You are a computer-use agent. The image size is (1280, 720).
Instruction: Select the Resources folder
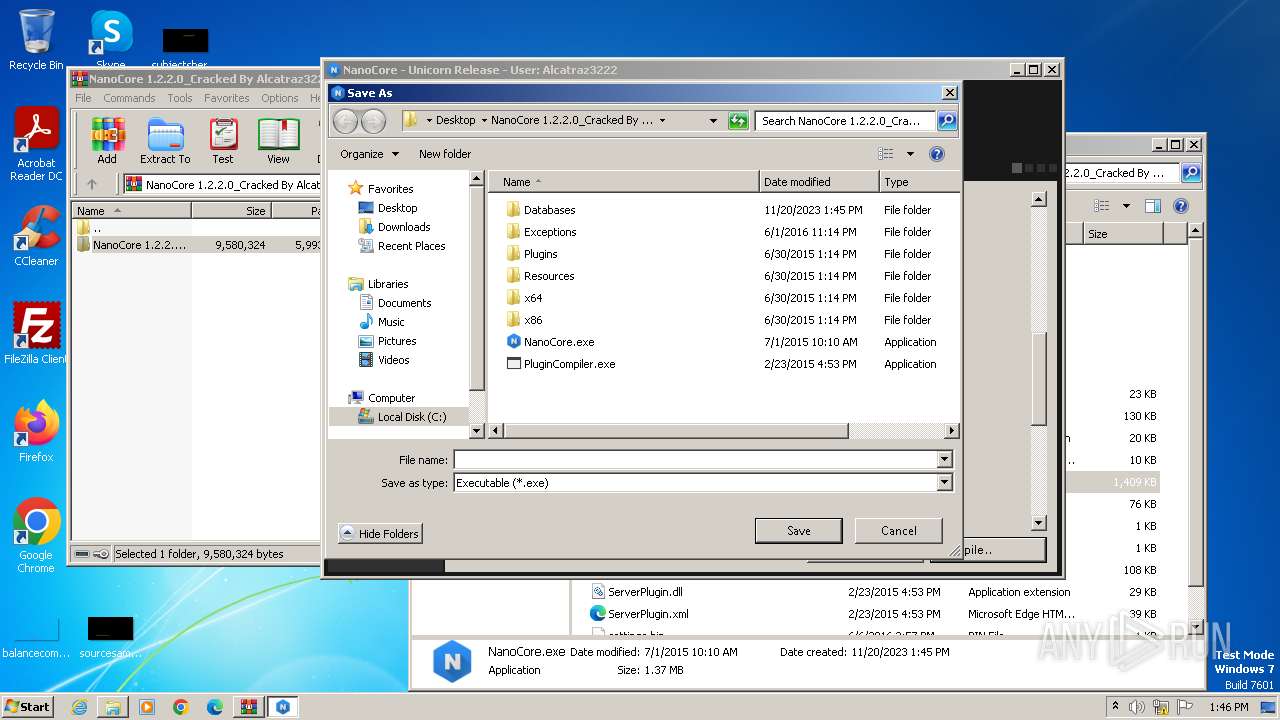coord(549,276)
